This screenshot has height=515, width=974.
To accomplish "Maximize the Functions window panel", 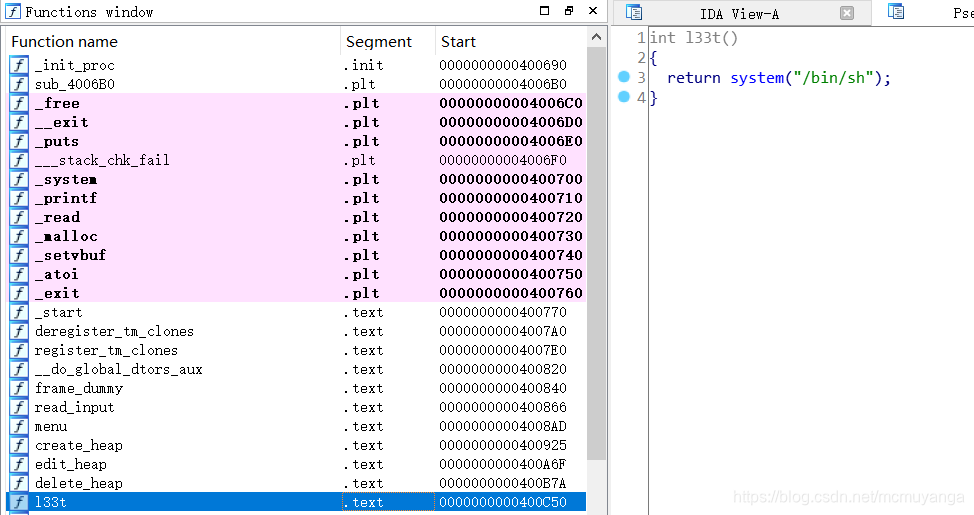I will click(x=545, y=11).
